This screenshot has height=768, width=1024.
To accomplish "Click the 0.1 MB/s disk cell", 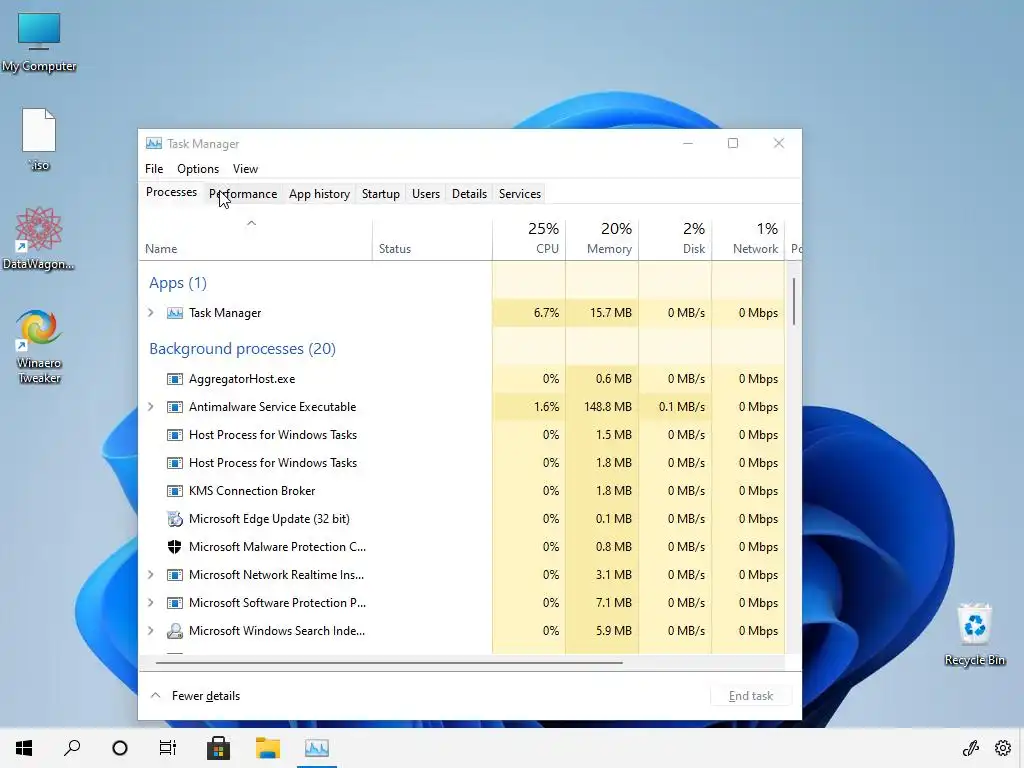I will (675, 407).
